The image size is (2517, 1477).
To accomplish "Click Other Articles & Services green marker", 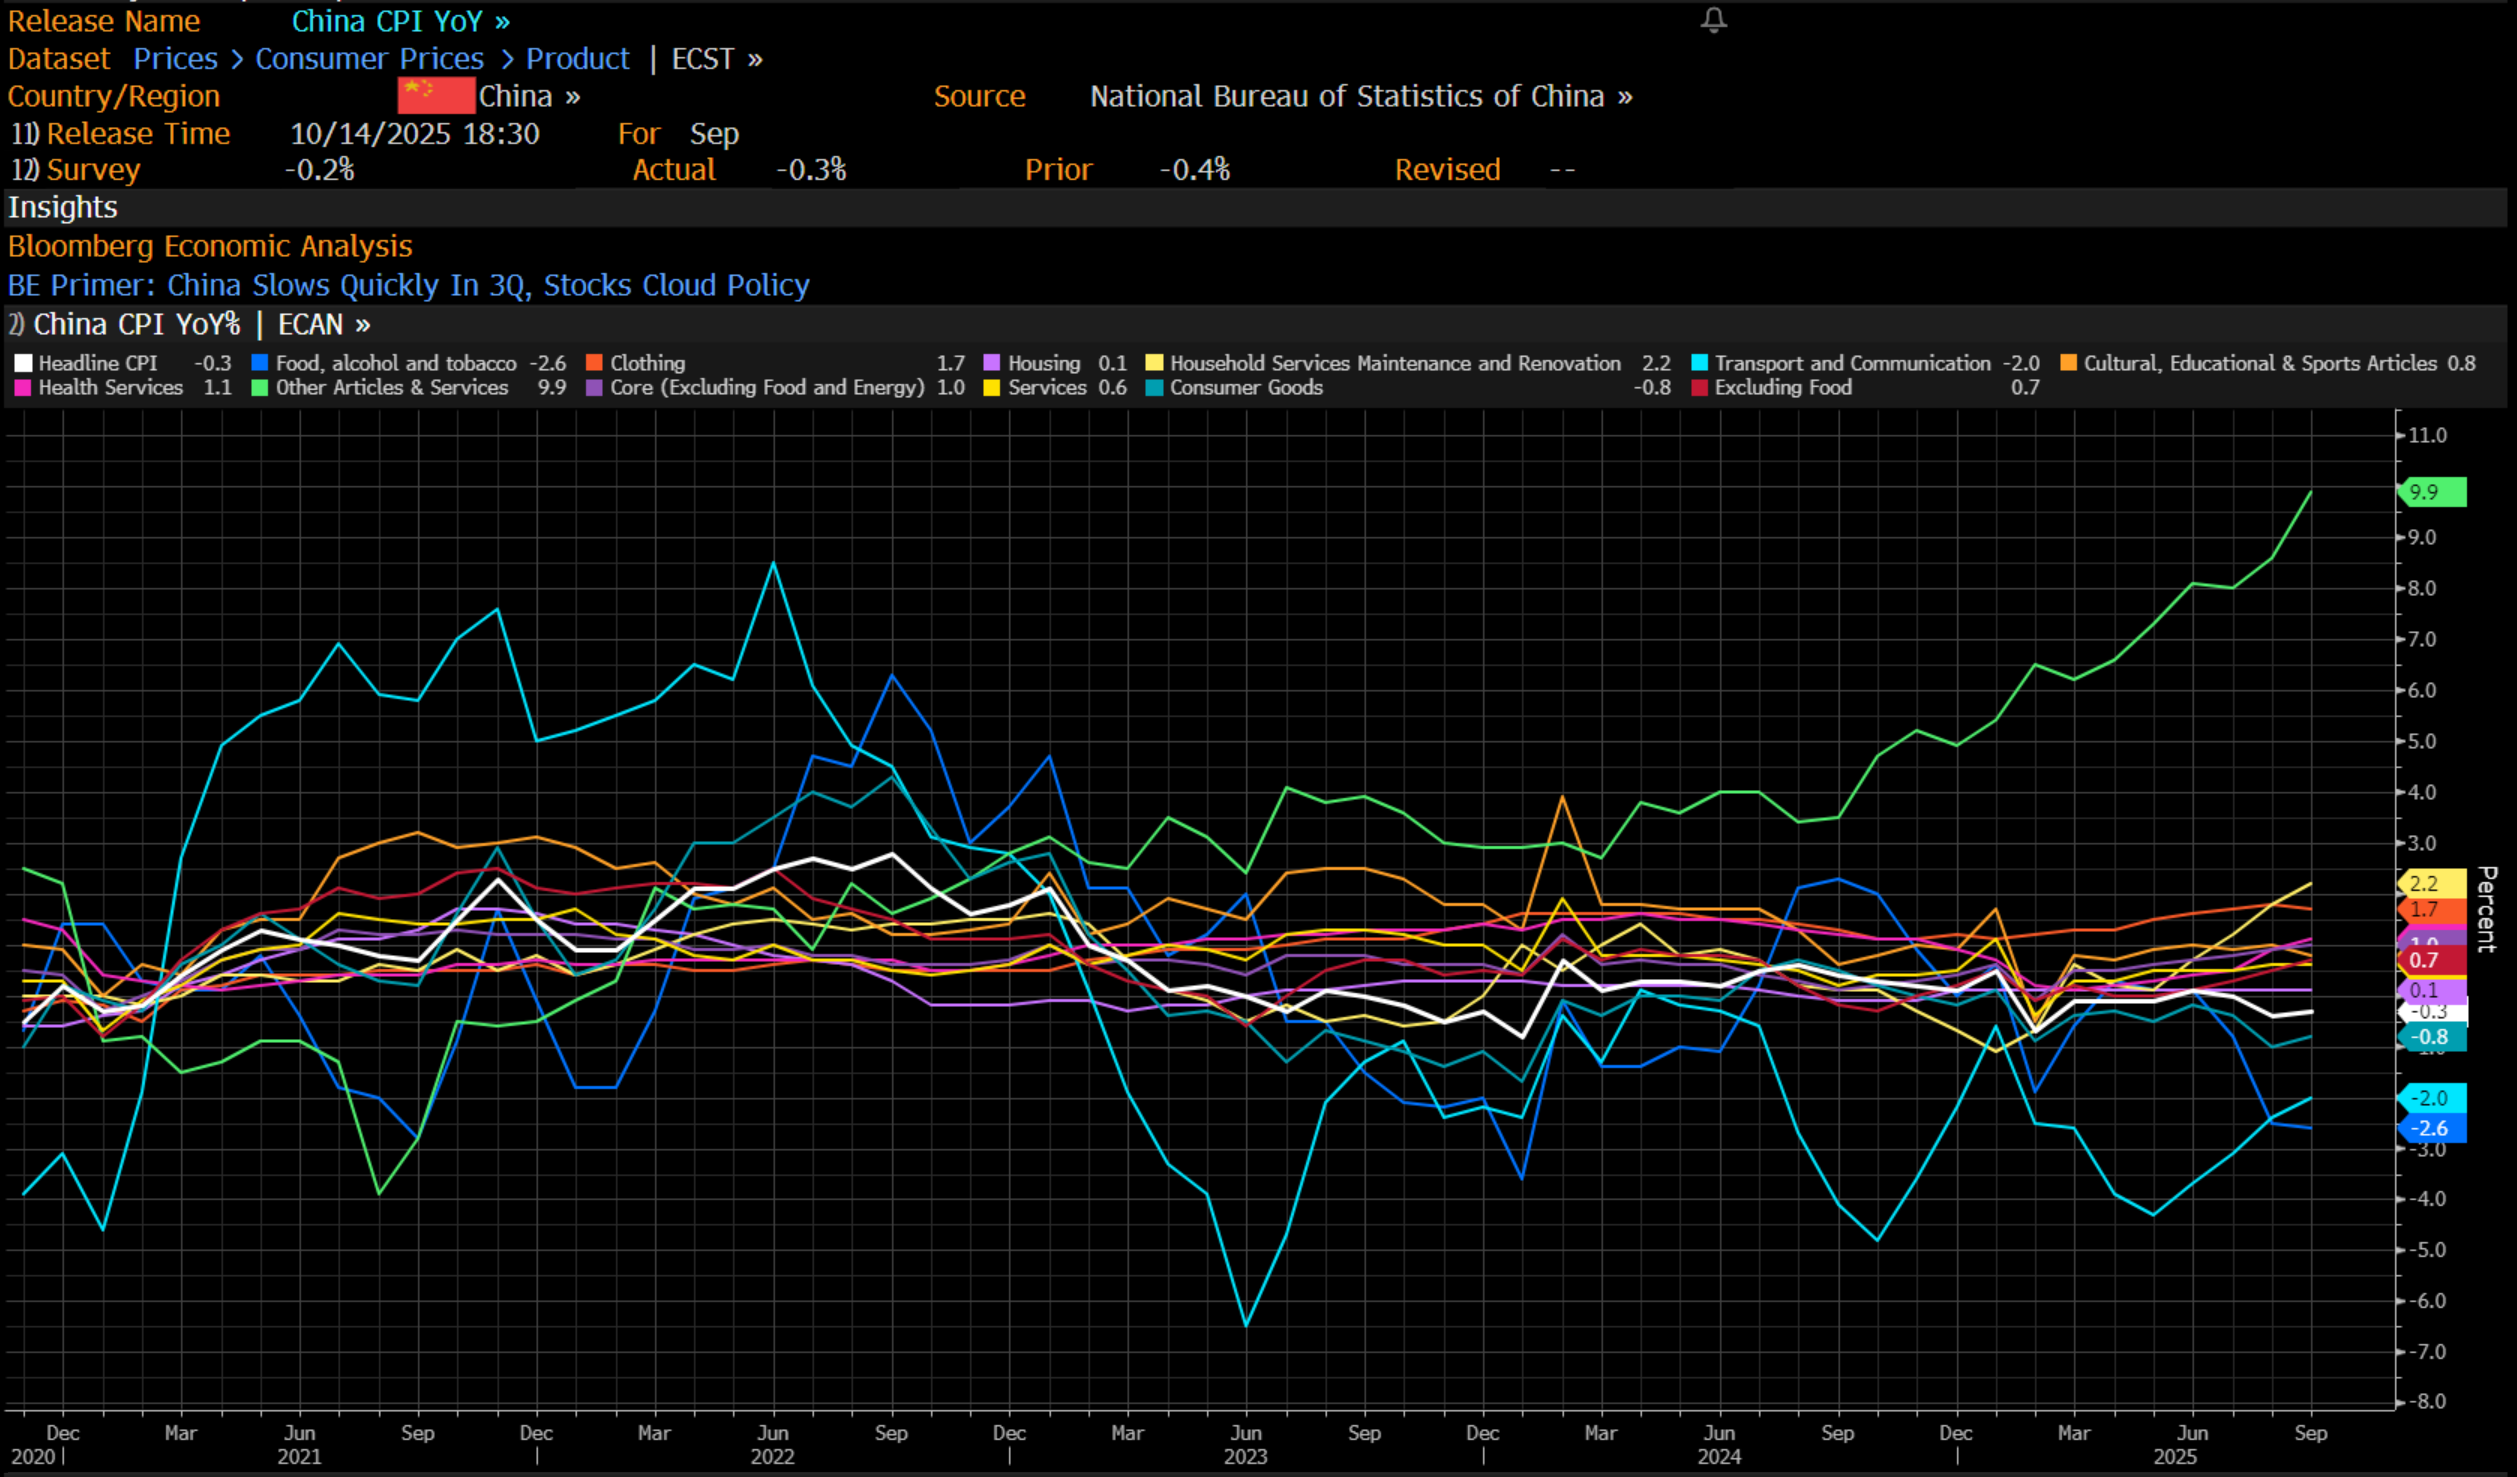I will (260, 388).
